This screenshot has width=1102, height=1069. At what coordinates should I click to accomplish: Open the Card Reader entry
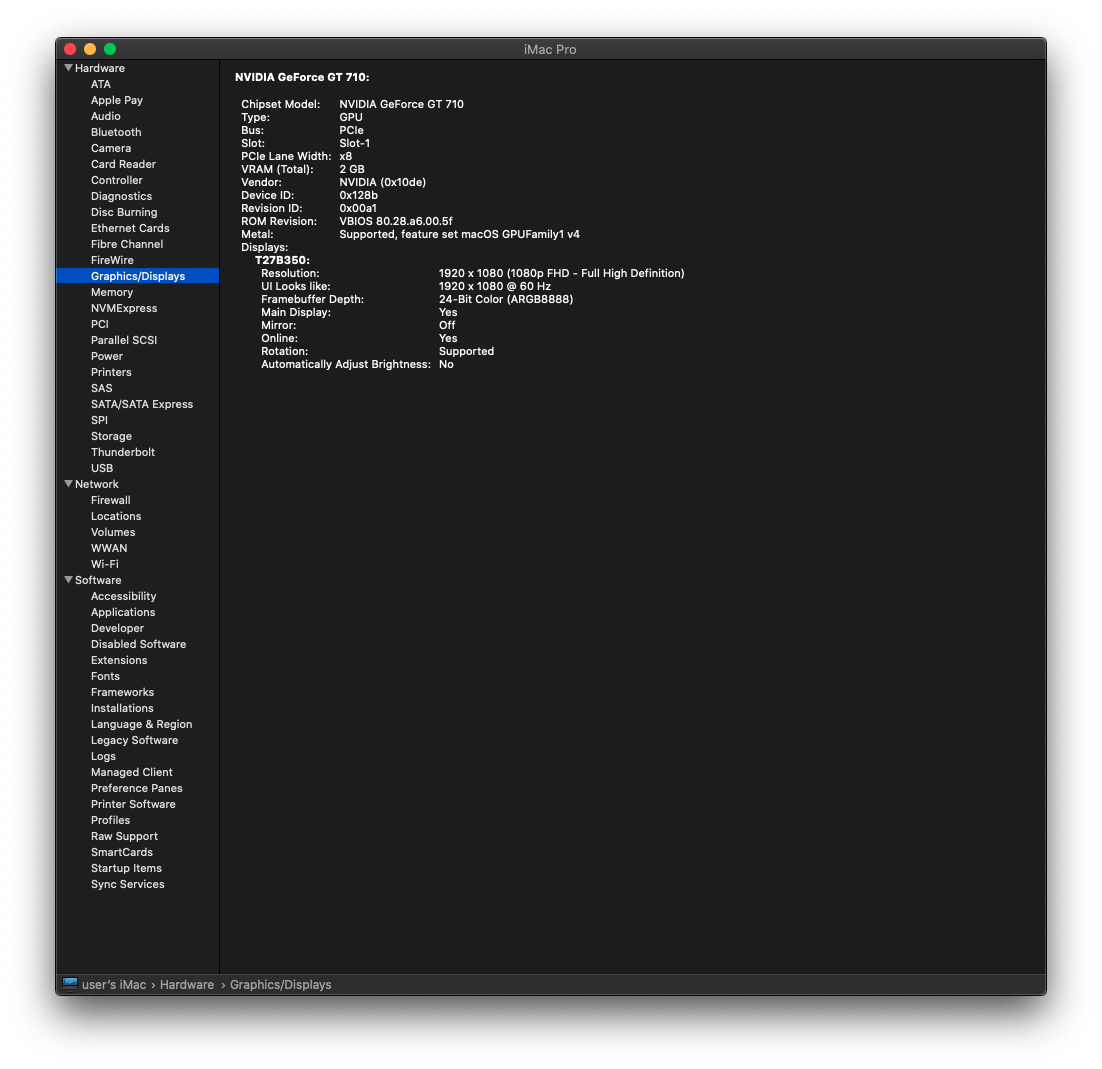123,164
